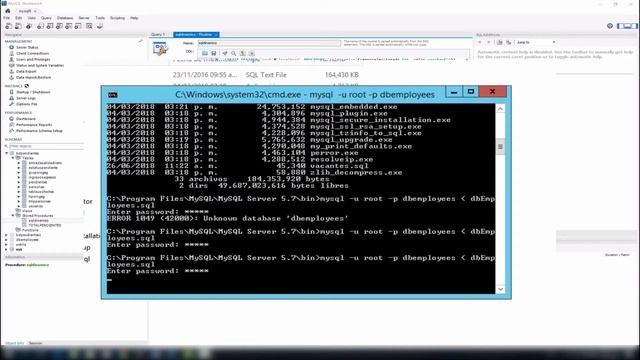The height and width of the screenshot is (360, 640).
Task: Click the routine Name input field
Action: (269, 43)
